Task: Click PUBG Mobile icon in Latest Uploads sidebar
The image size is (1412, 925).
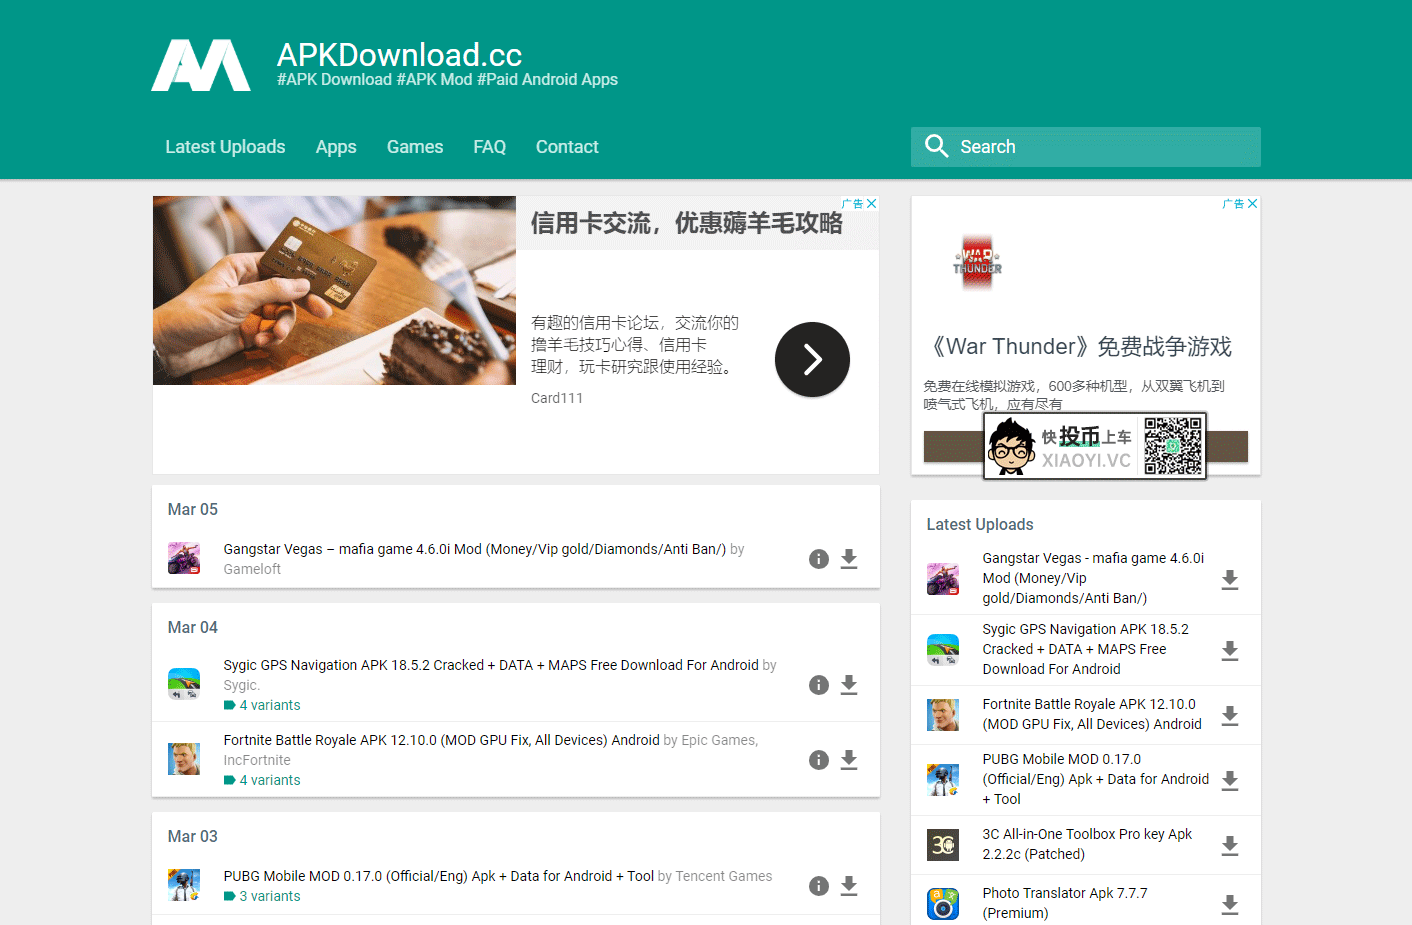Action: coord(943,779)
